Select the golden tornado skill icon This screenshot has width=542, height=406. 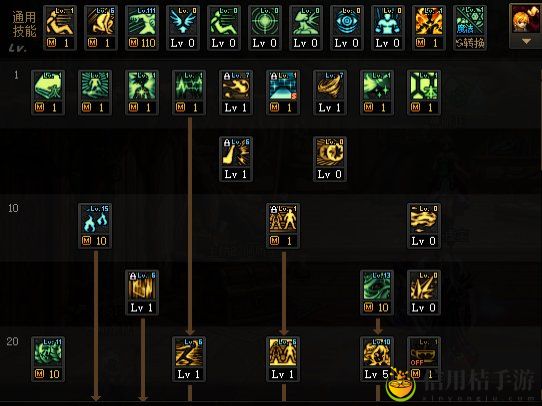330,92
